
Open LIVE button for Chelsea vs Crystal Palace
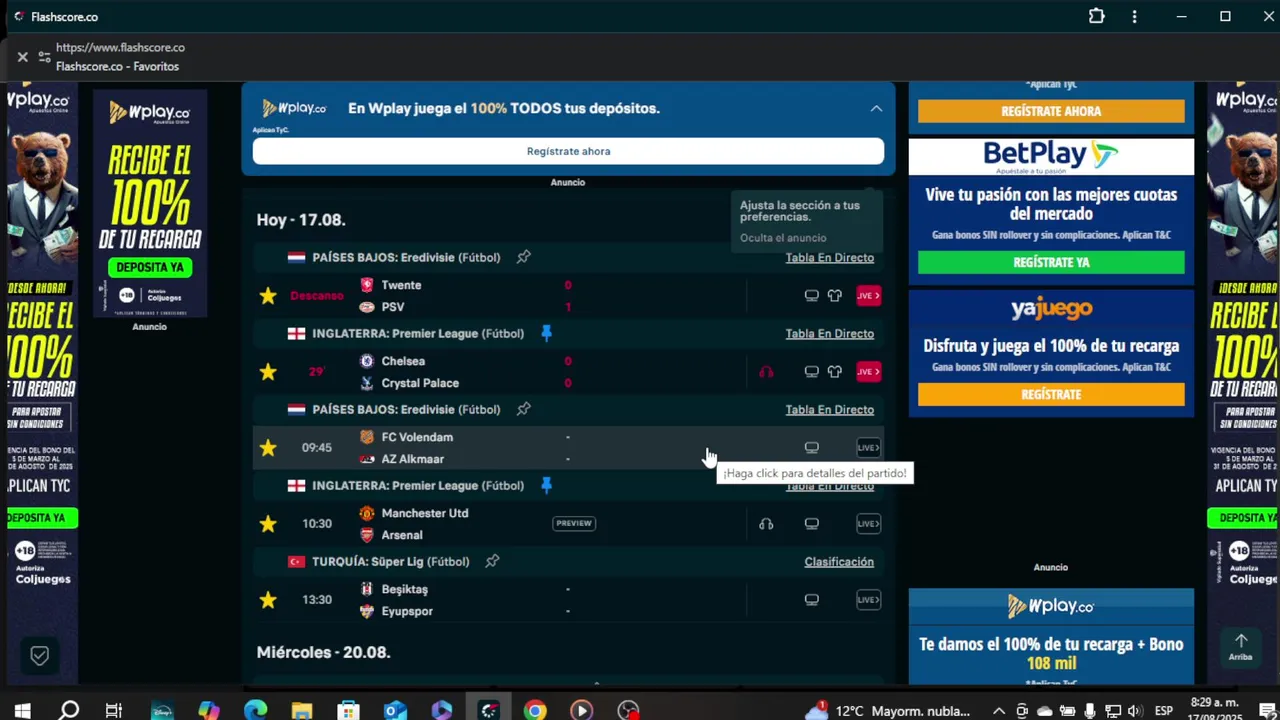868,372
